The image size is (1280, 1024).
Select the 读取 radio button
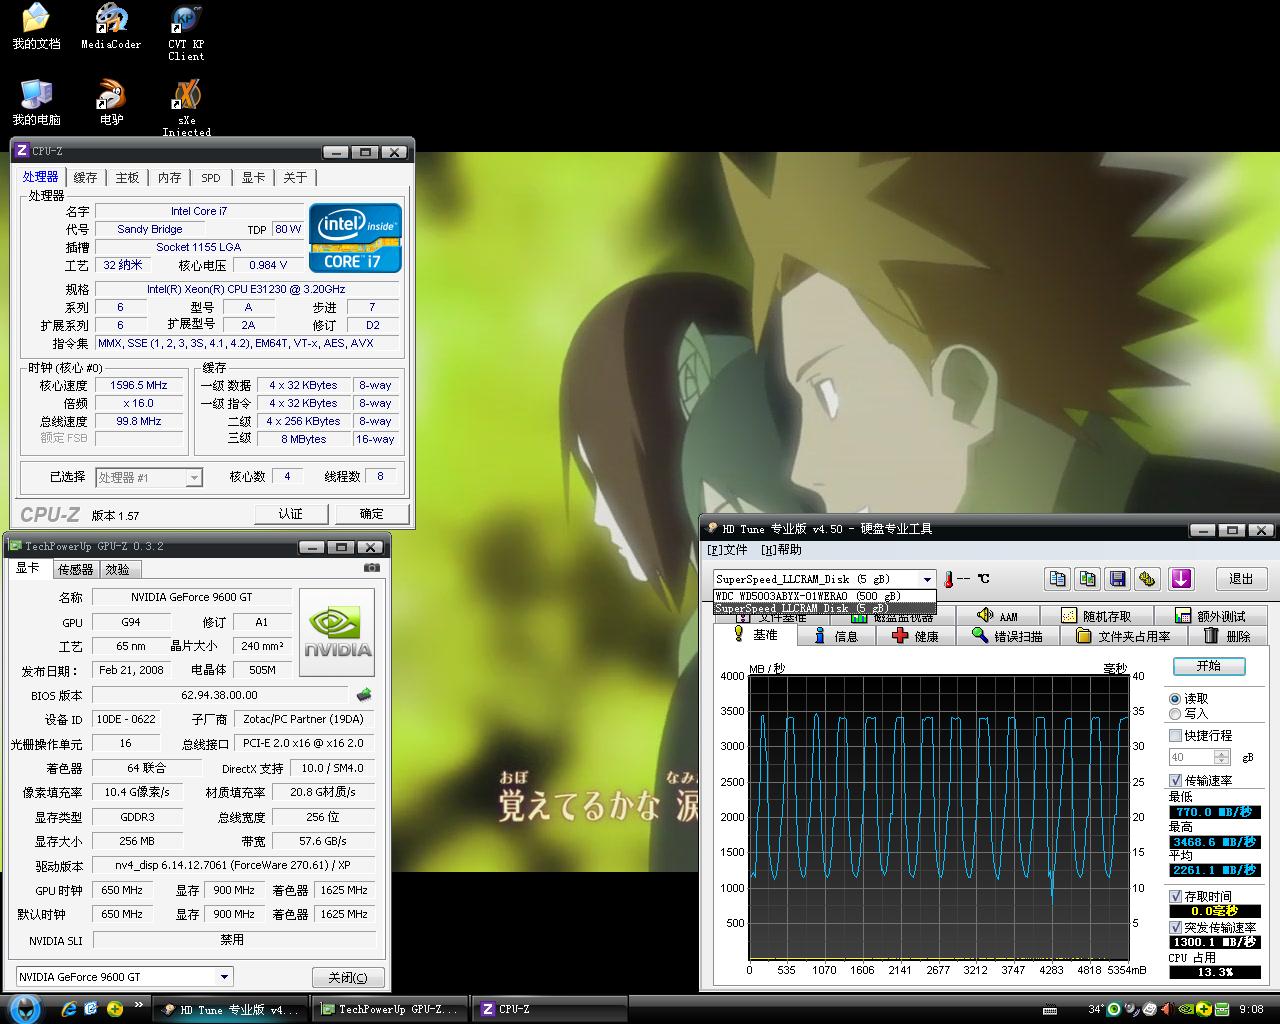[x=1175, y=698]
